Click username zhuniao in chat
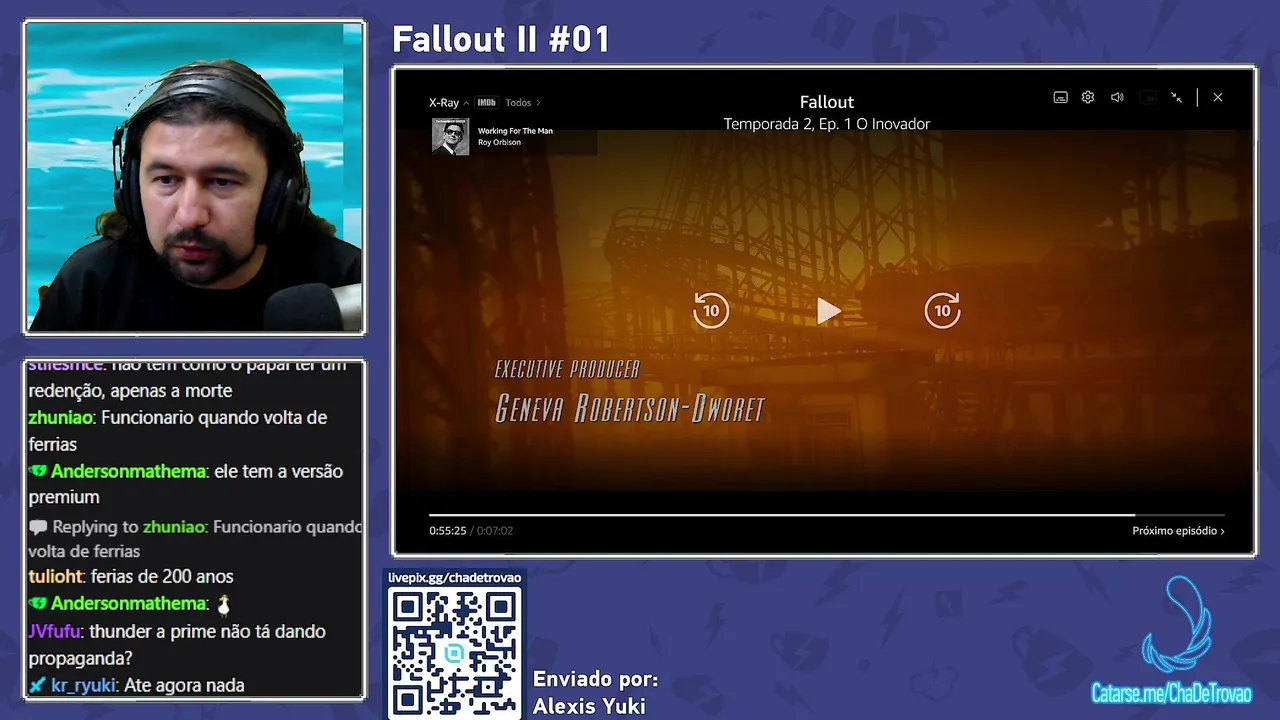The width and height of the screenshot is (1280, 720). pyautogui.click(x=60, y=418)
